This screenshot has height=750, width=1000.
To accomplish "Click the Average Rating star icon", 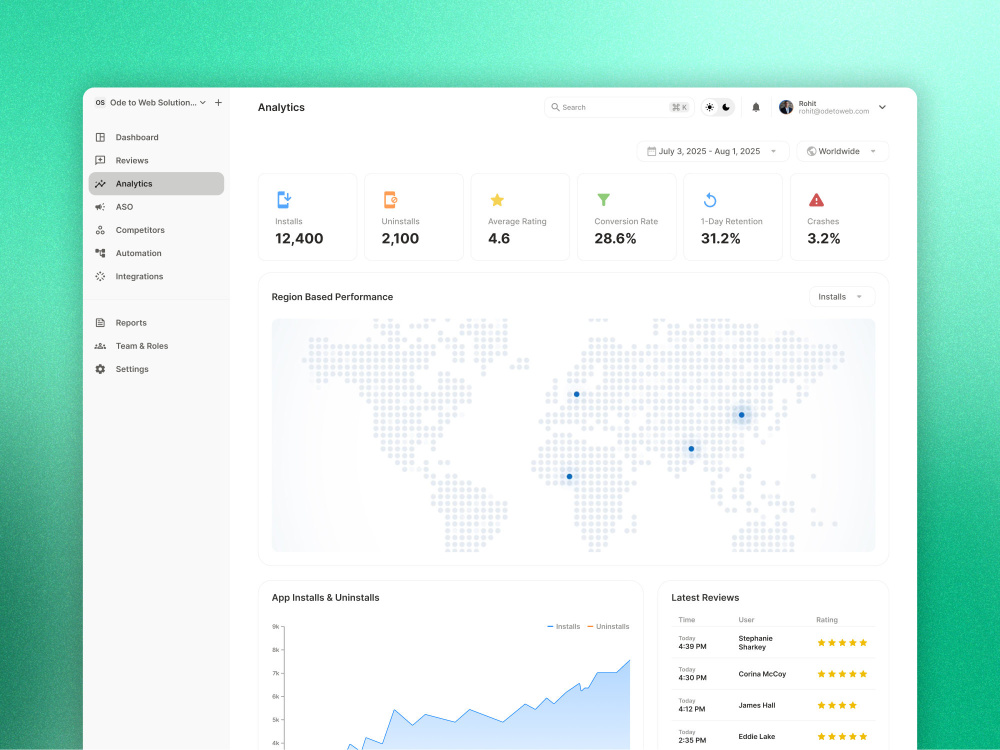I will [497, 200].
